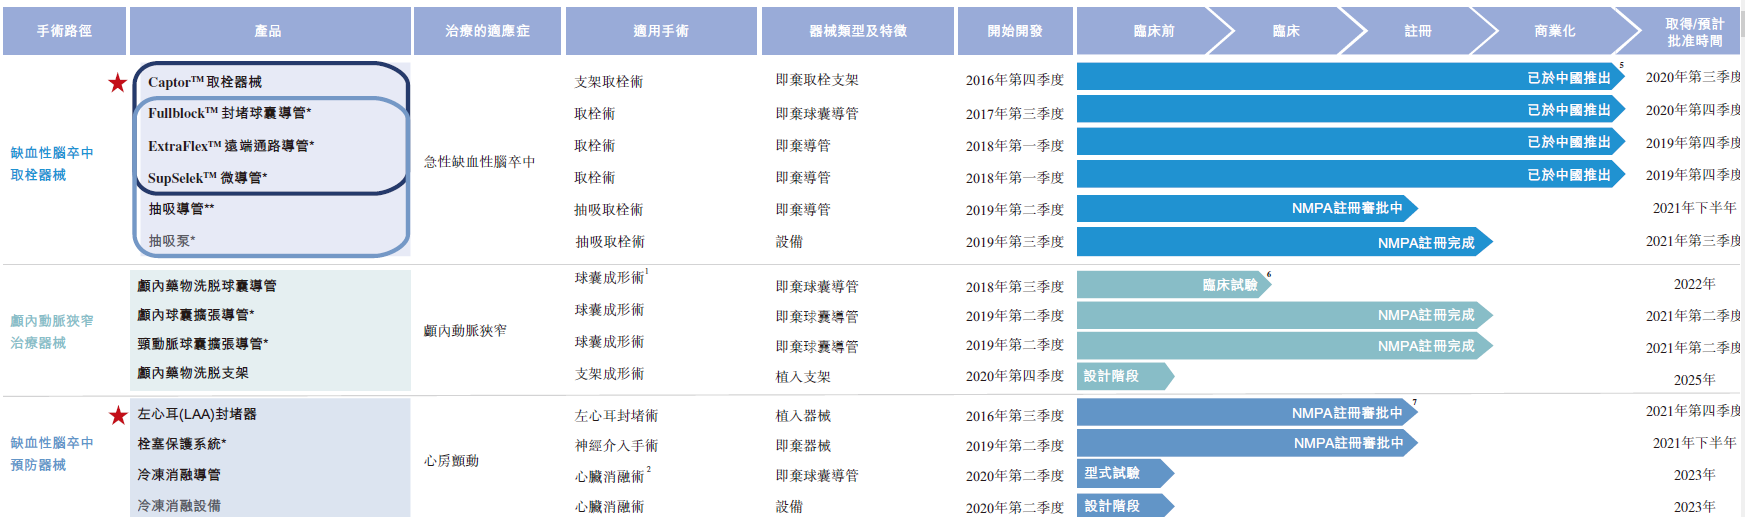The image size is (1745, 517).
Task: Select the 器械類型及特徵 column header
Action: (x=857, y=31)
